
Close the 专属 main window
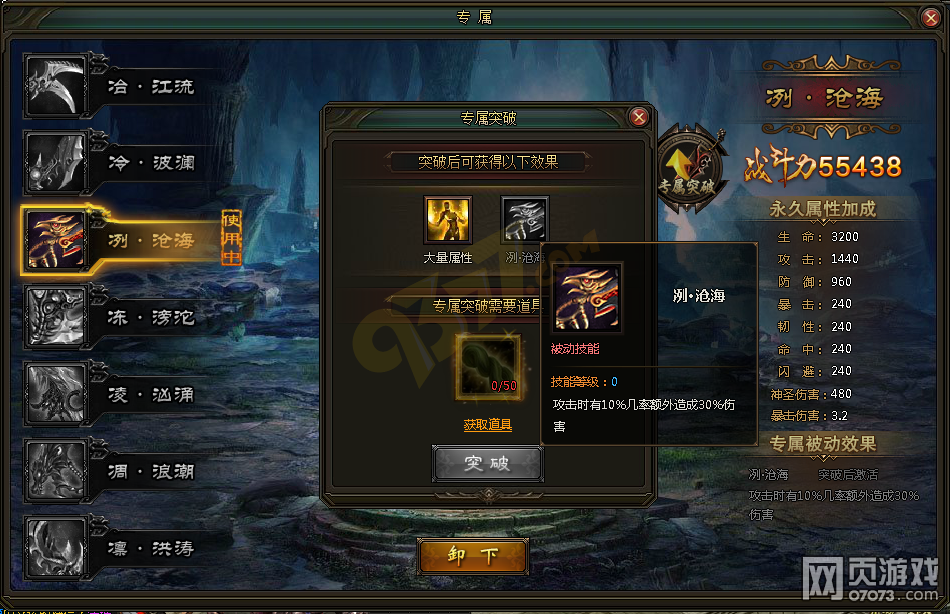coord(931,18)
